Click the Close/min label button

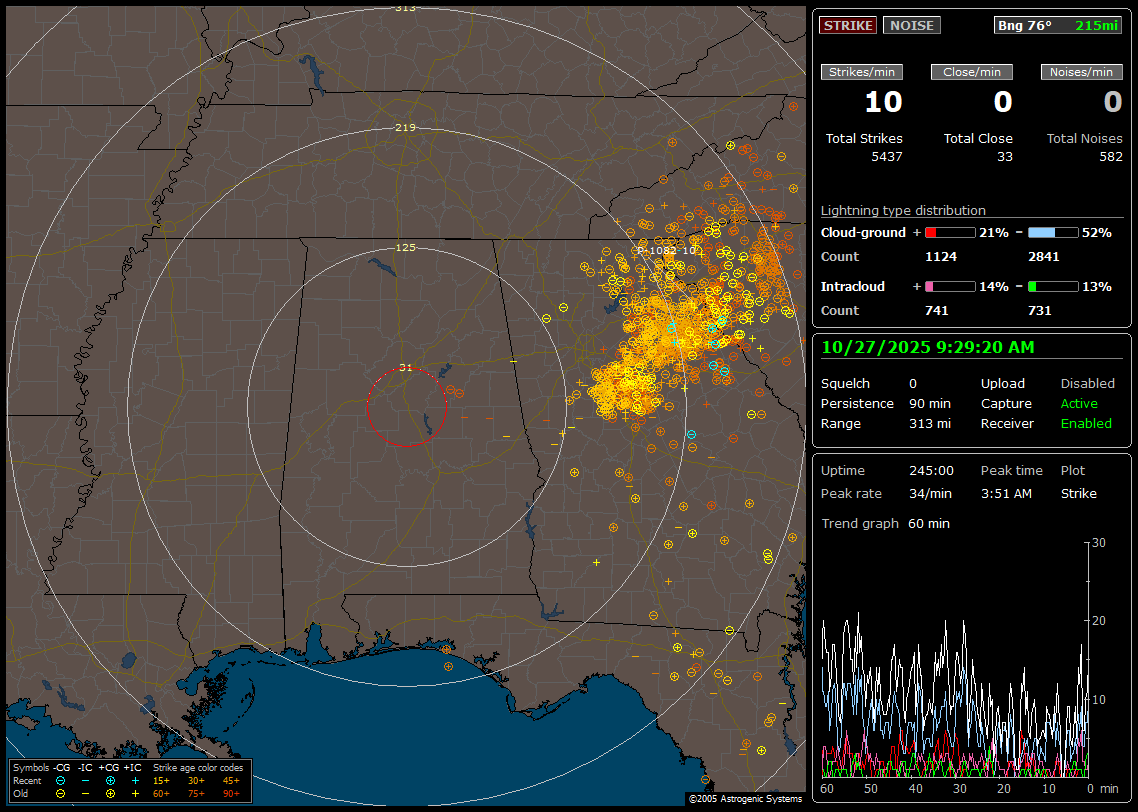pyautogui.click(x=972, y=72)
